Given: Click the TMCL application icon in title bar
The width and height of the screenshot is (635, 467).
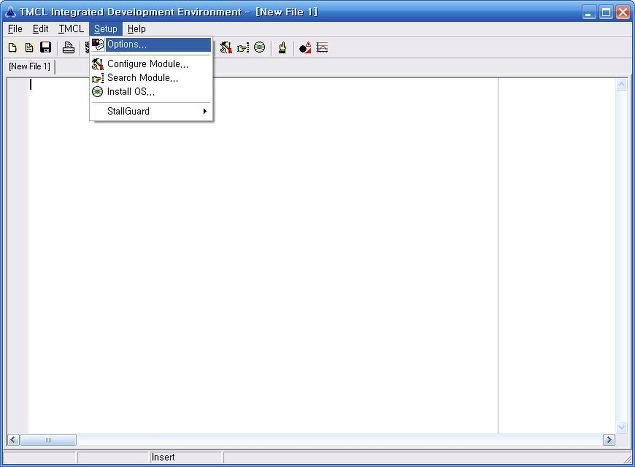Looking at the screenshot, I should tap(10, 12).
